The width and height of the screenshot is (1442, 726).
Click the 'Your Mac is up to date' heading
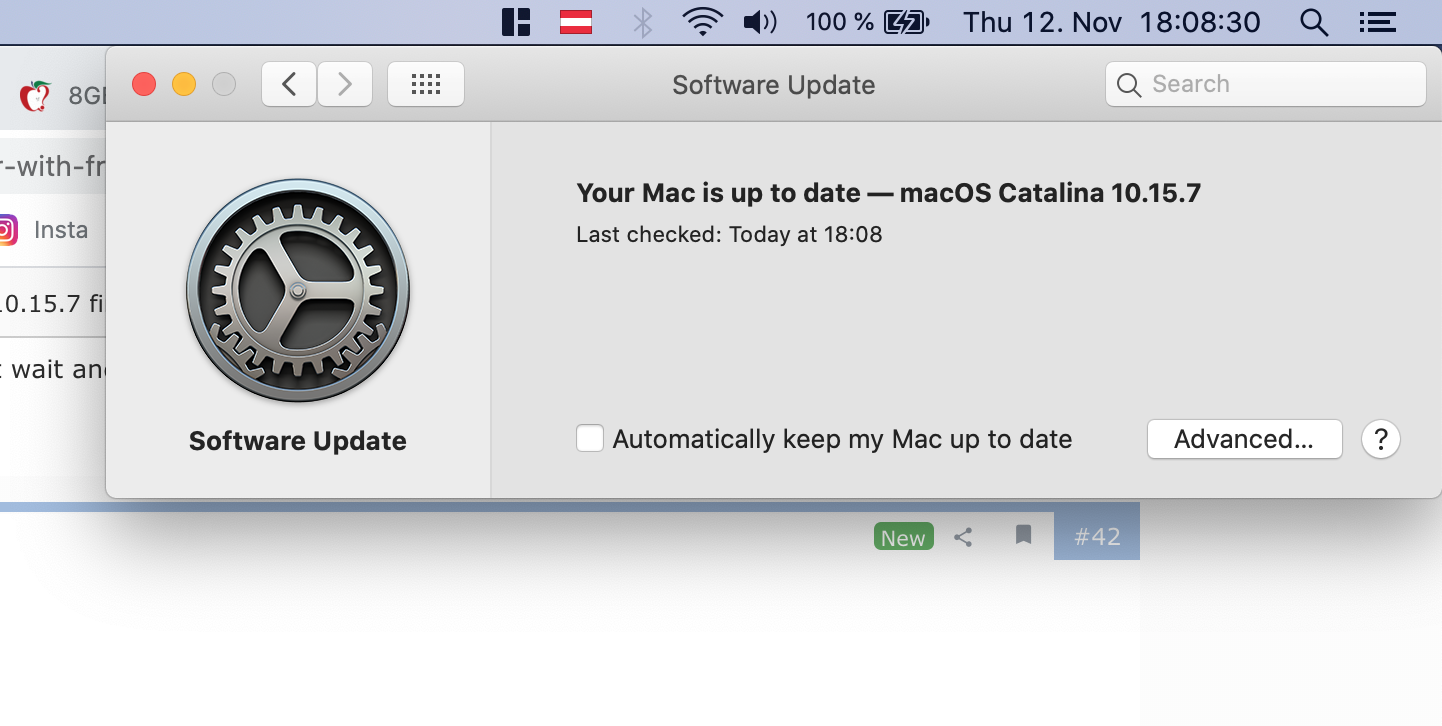click(888, 193)
